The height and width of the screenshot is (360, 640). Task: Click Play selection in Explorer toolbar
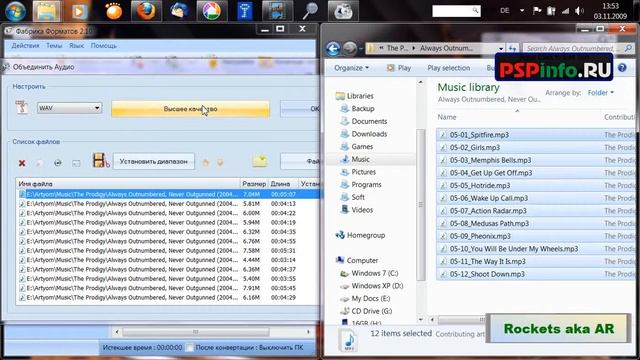[449, 68]
